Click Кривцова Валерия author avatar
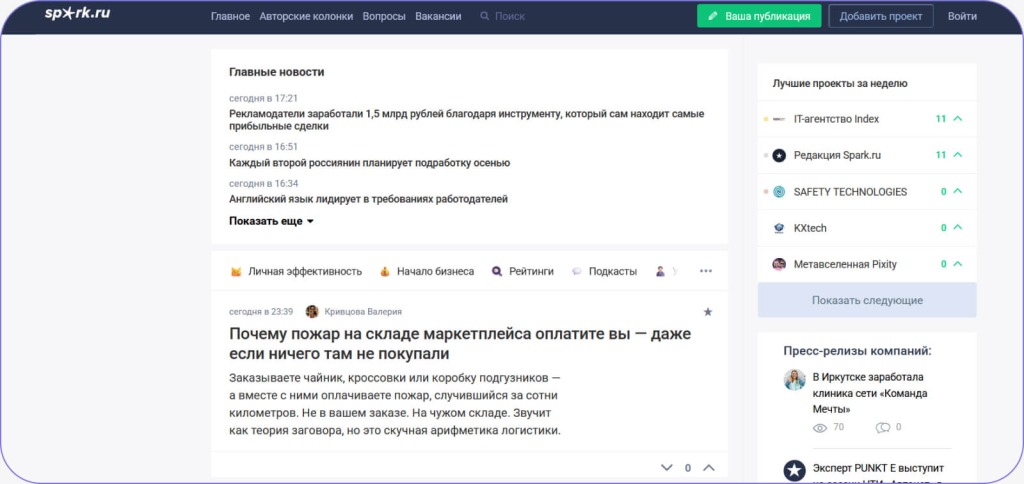The height and width of the screenshot is (484, 1024). pos(312,312)
